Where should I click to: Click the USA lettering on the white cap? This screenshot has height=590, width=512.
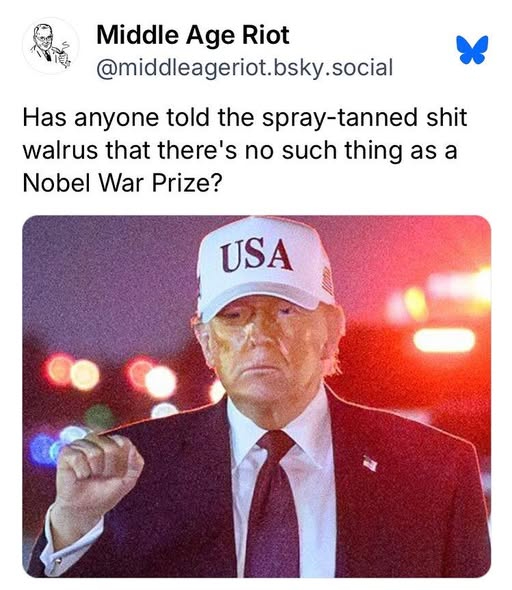(x=257, y=255)
